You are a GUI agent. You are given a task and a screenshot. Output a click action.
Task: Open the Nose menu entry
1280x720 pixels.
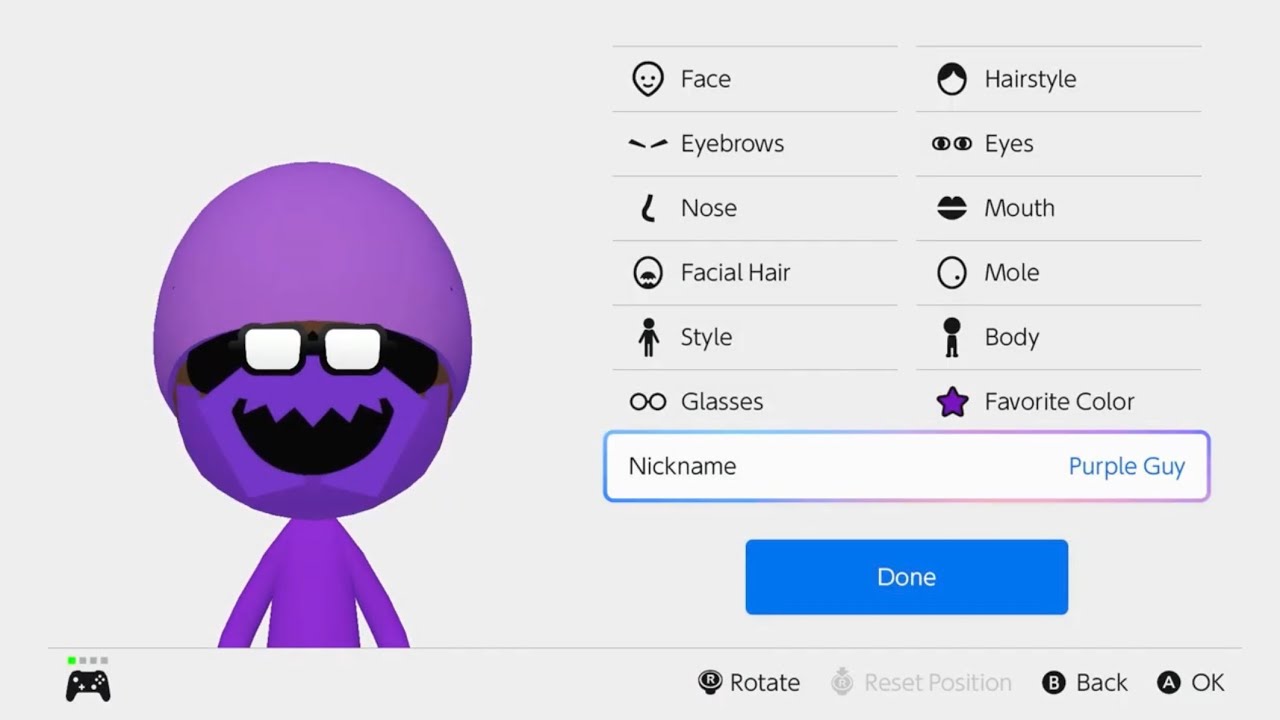click(x=755, y=208)
